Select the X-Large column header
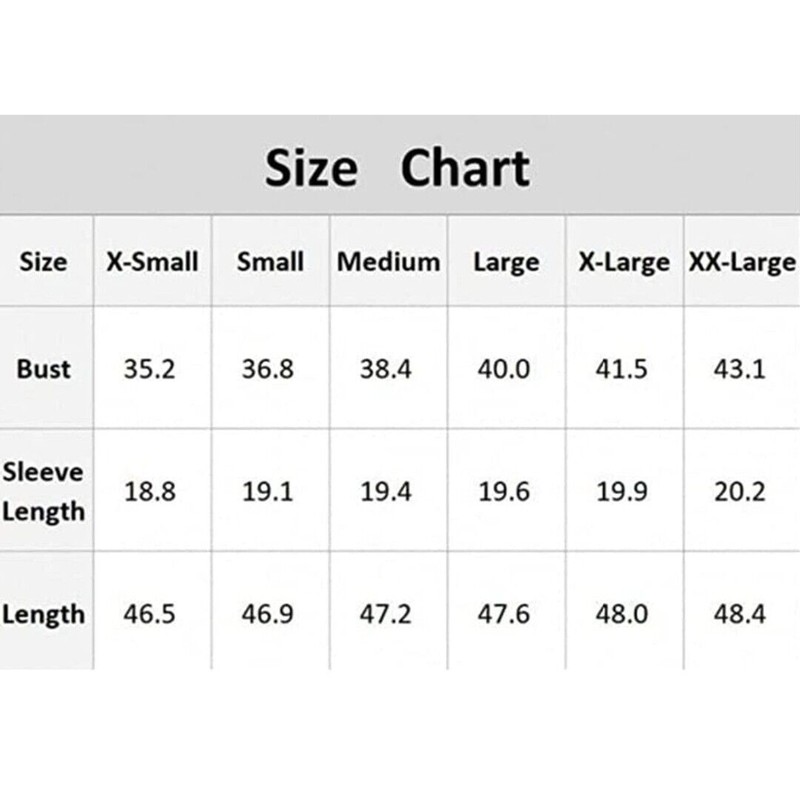Image resolution: width=800 pixels, height=800 pixels. [624, 263]
